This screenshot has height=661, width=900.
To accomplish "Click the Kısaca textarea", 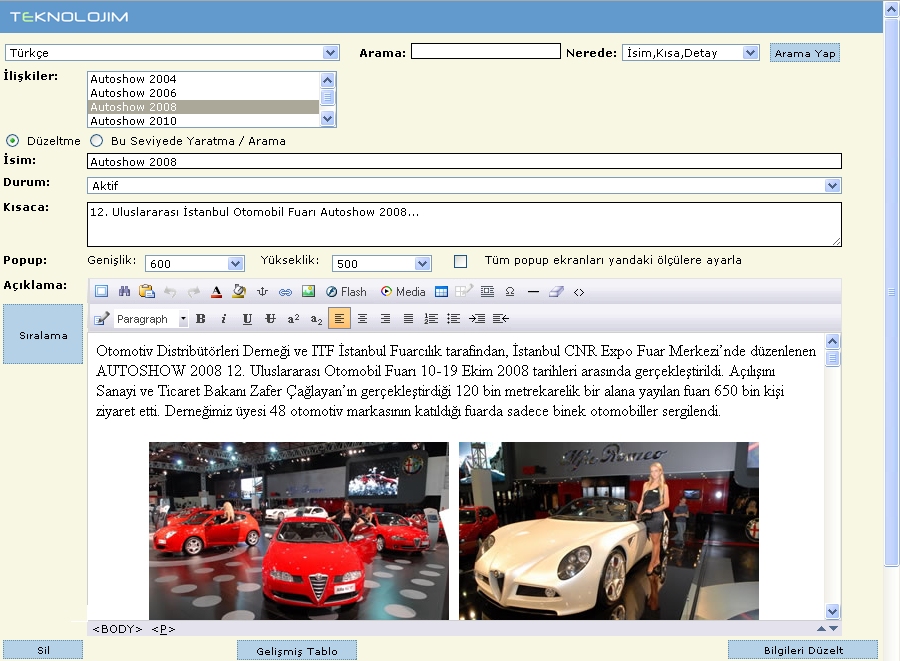I will click(464, 224).
